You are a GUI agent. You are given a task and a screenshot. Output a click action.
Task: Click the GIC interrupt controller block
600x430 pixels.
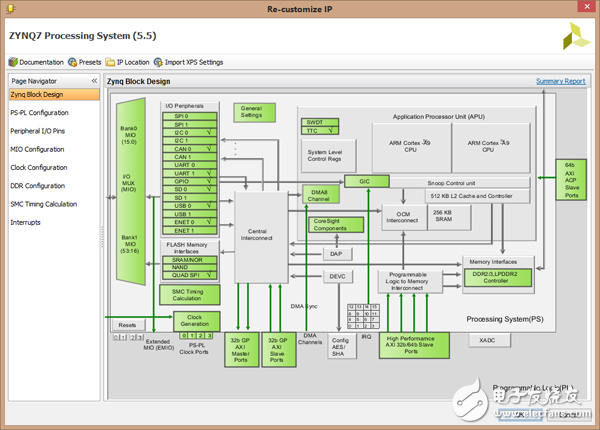click(x=365, y=182)
